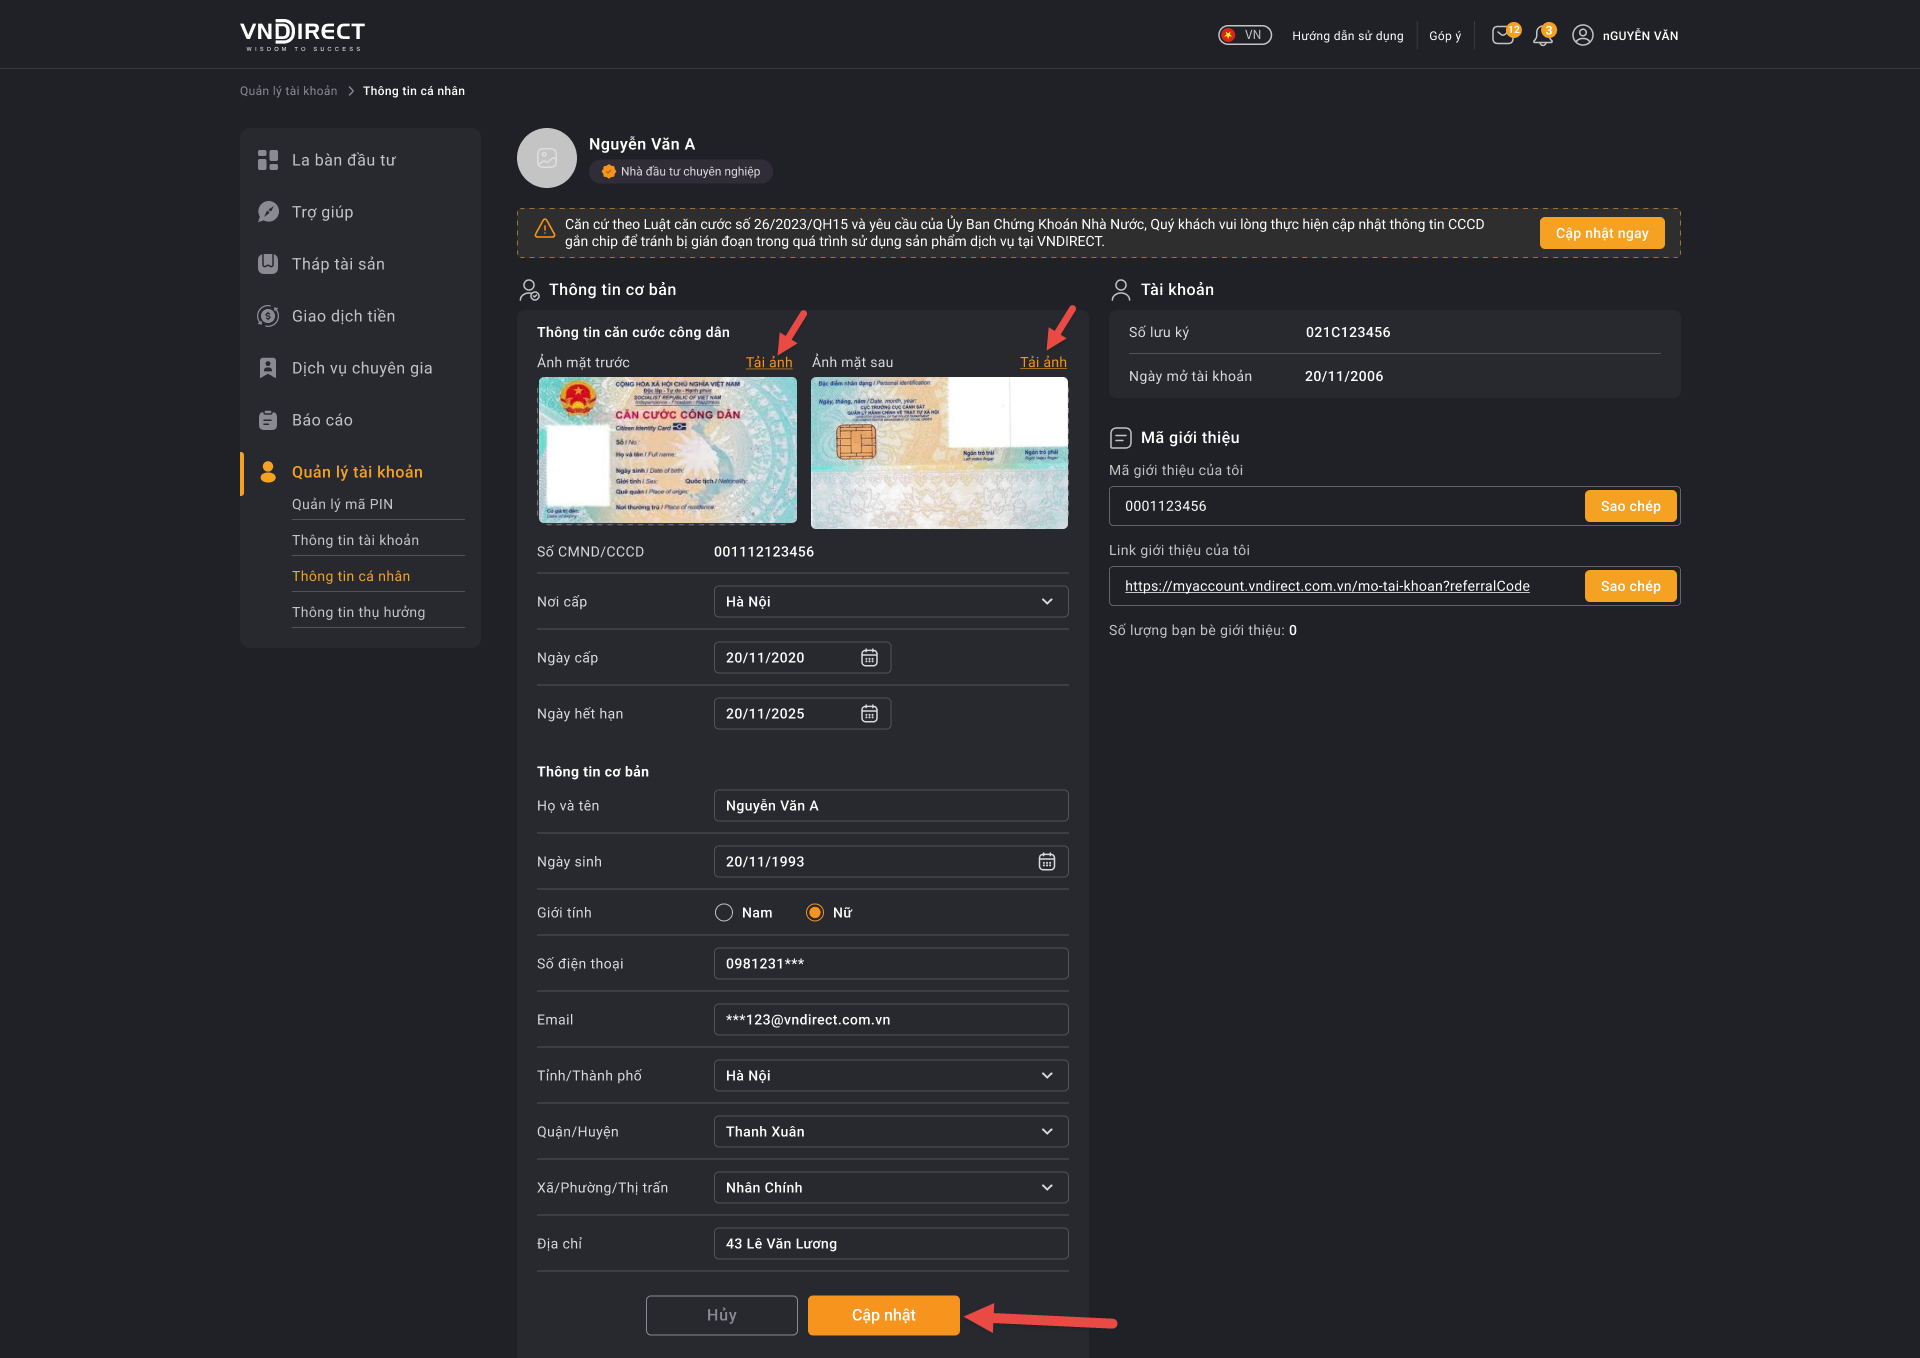This screenshot has width=1920, height=1358.
Task: Click Tải ảnh for back ID photo
Action: pyautogui.click(x=1043, y=362)
